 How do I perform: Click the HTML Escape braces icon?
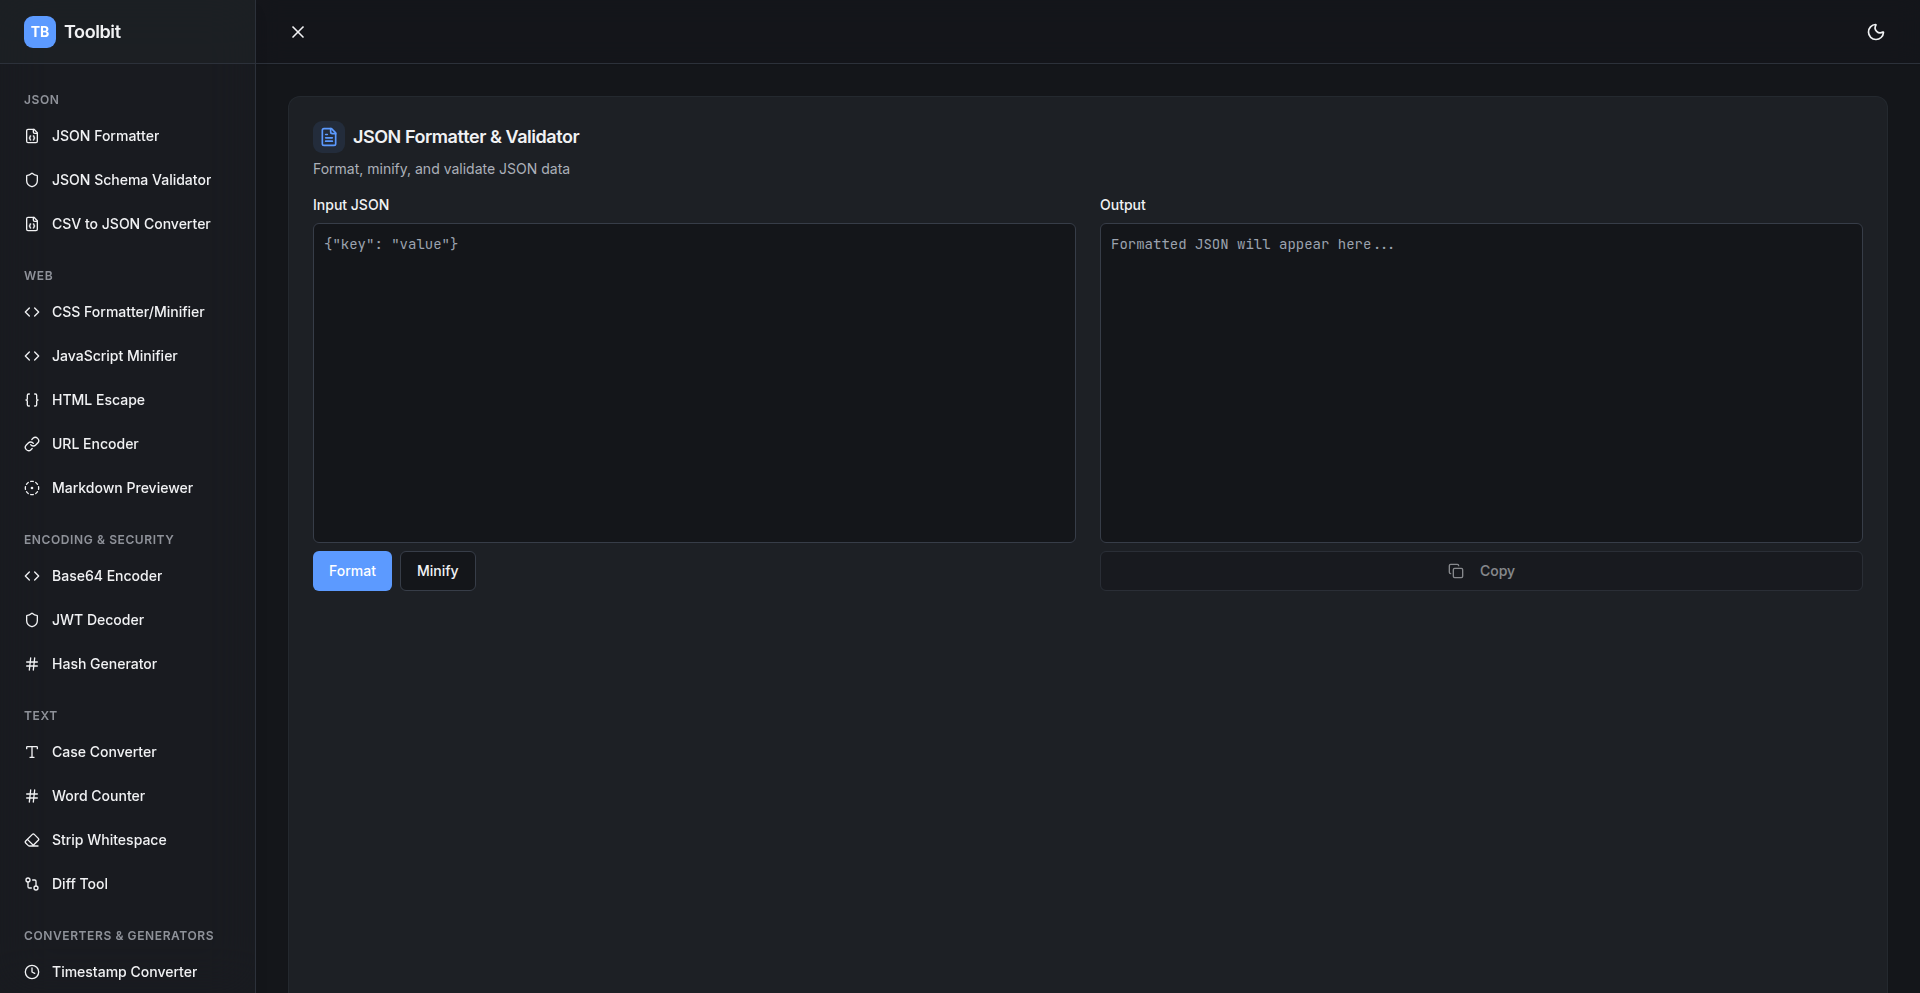(x=32, y=400)
